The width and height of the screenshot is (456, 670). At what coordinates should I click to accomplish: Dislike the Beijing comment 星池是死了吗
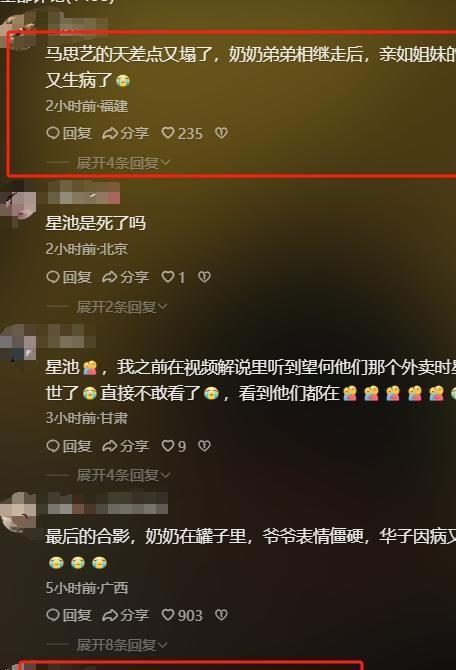[x=204, y=277]
